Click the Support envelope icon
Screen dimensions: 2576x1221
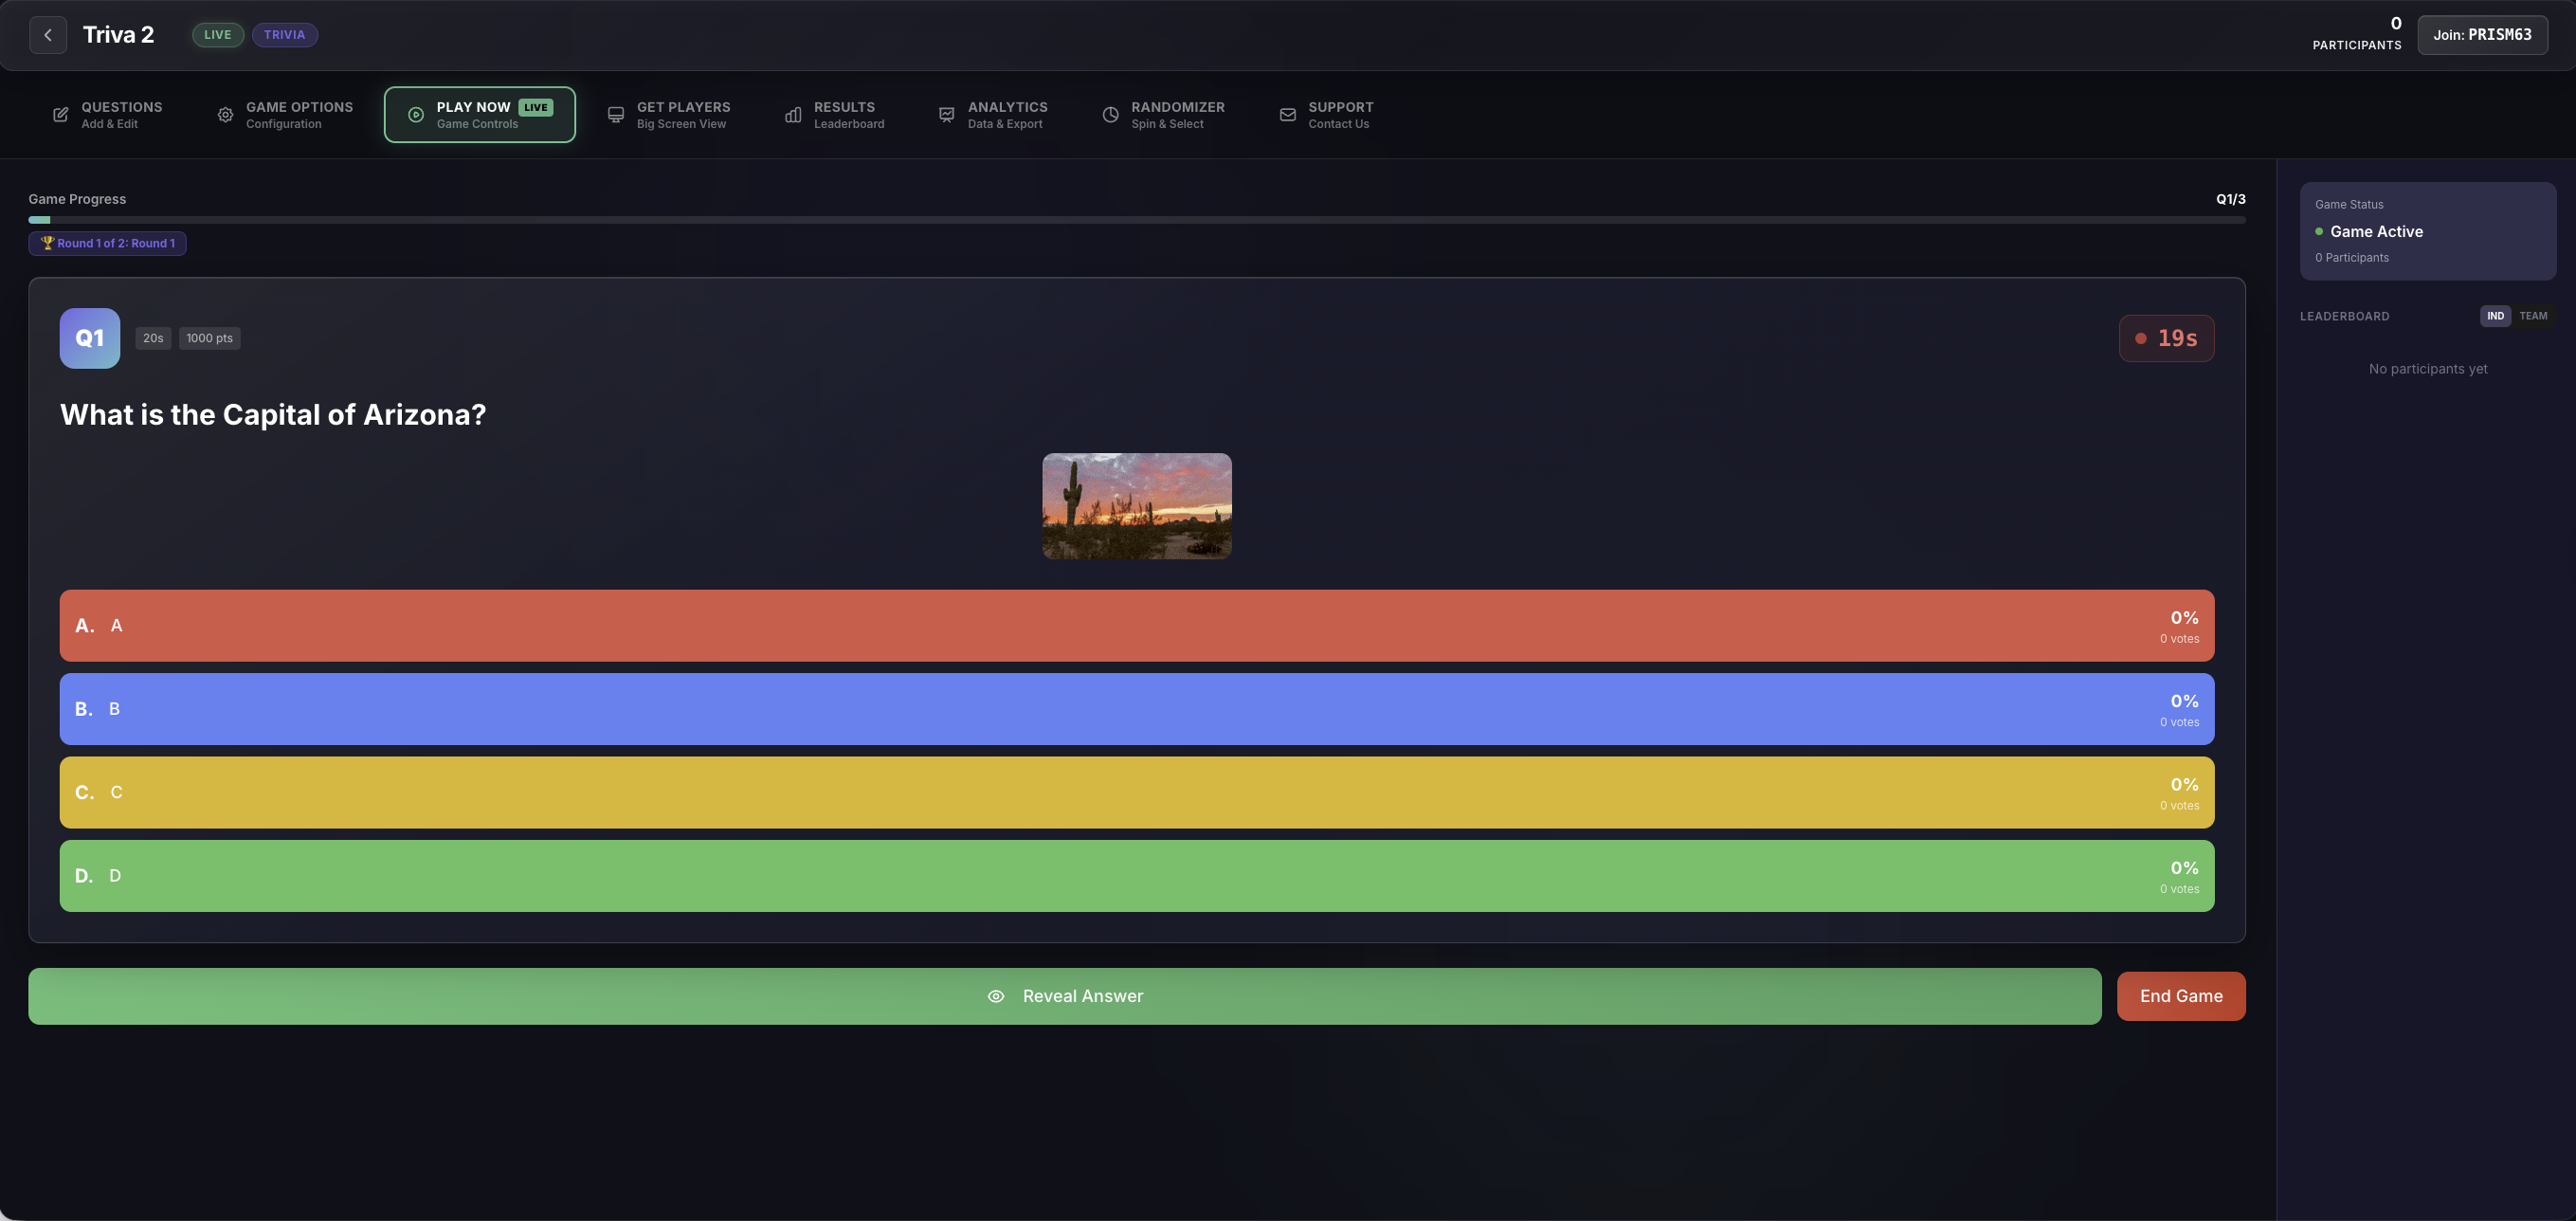[1288, 115]
